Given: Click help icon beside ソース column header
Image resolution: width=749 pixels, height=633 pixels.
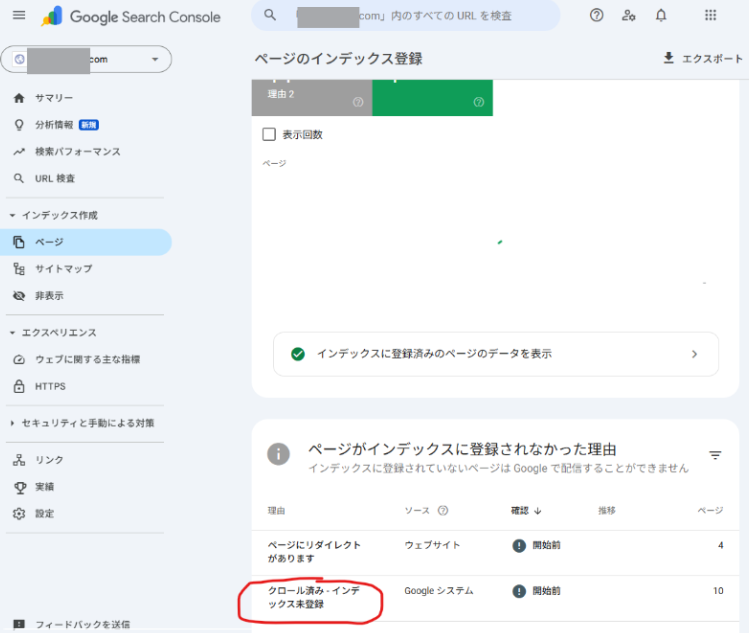Looking at the screenshot, I should 443,510.
